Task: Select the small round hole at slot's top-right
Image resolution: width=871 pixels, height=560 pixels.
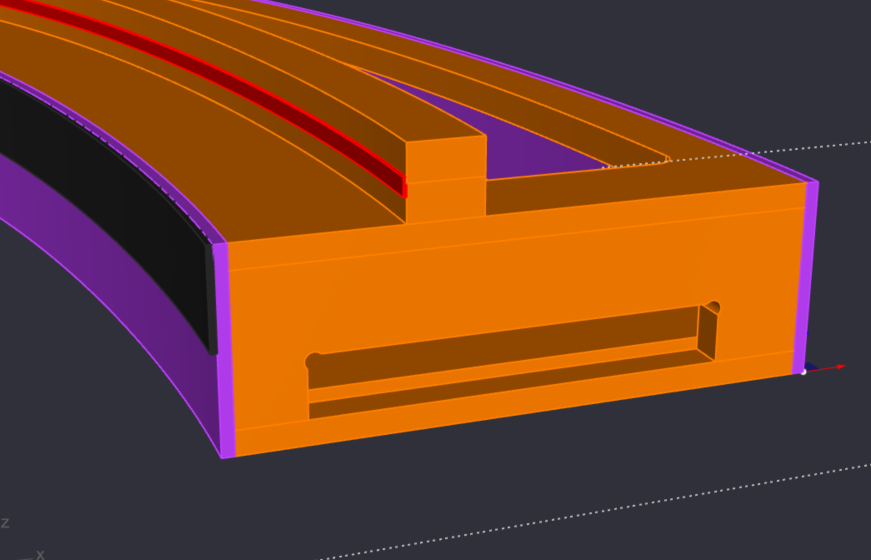Action: 713,307
